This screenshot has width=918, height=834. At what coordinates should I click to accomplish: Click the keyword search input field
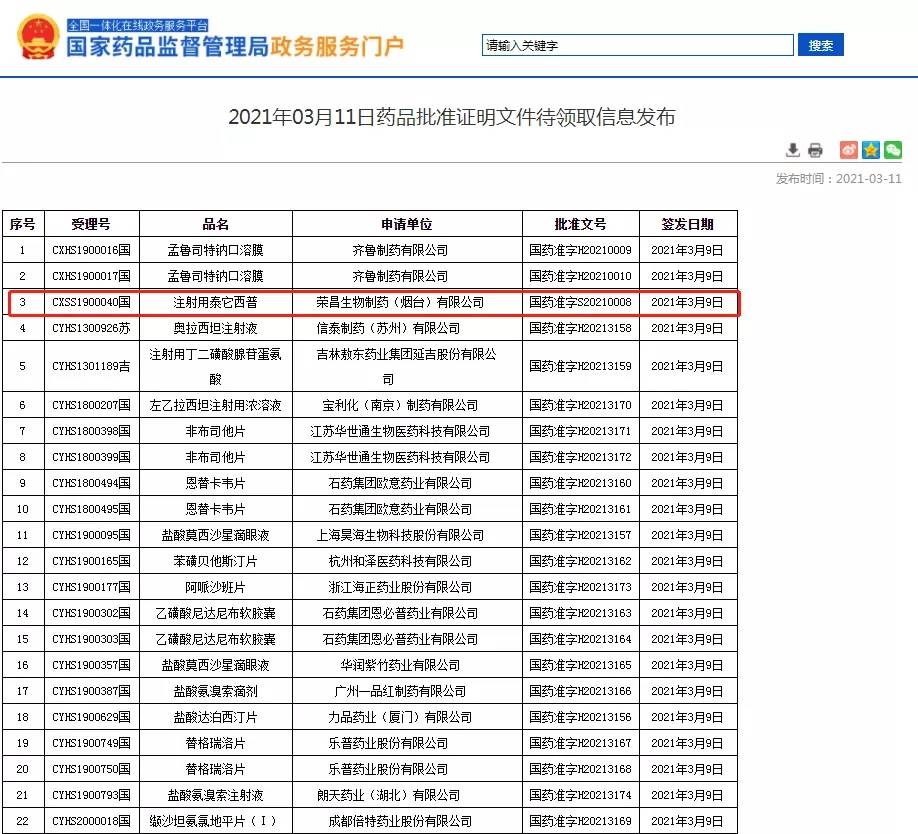637,46
